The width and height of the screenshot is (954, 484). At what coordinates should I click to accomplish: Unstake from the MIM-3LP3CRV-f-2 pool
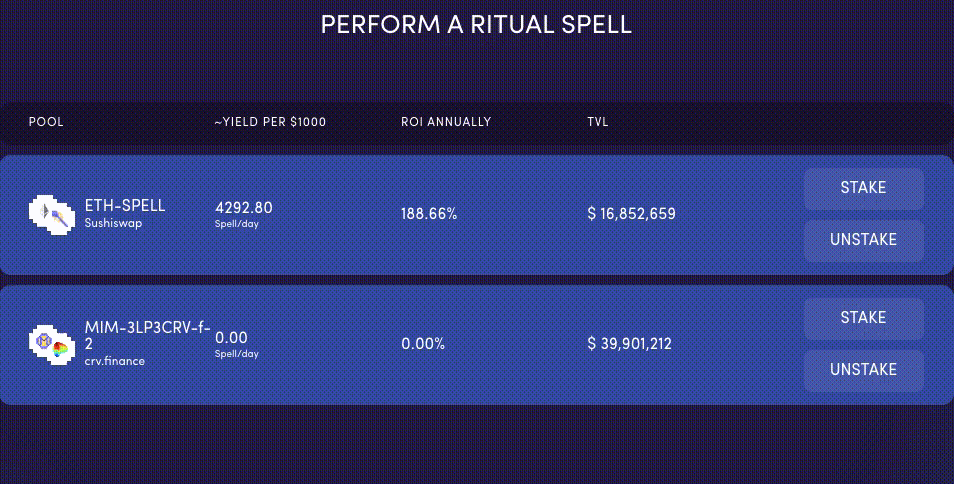point(863,370)
